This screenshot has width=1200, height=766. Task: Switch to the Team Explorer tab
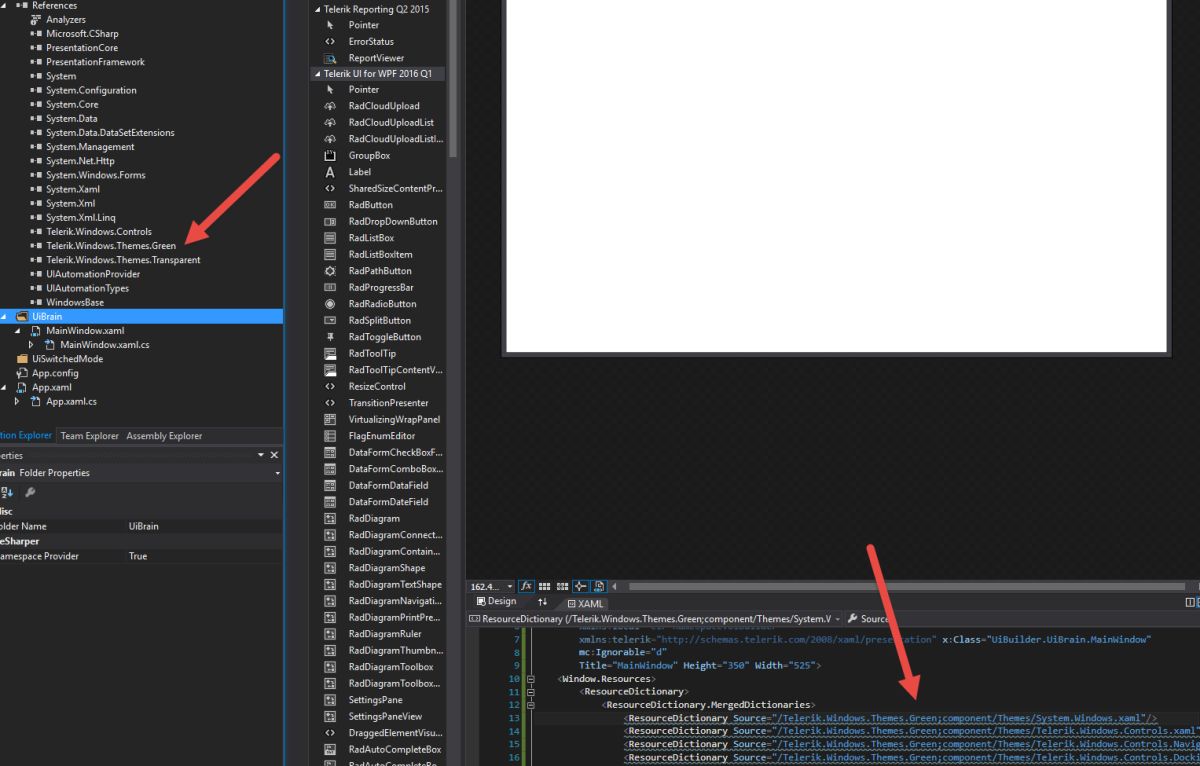click(89, 436)
